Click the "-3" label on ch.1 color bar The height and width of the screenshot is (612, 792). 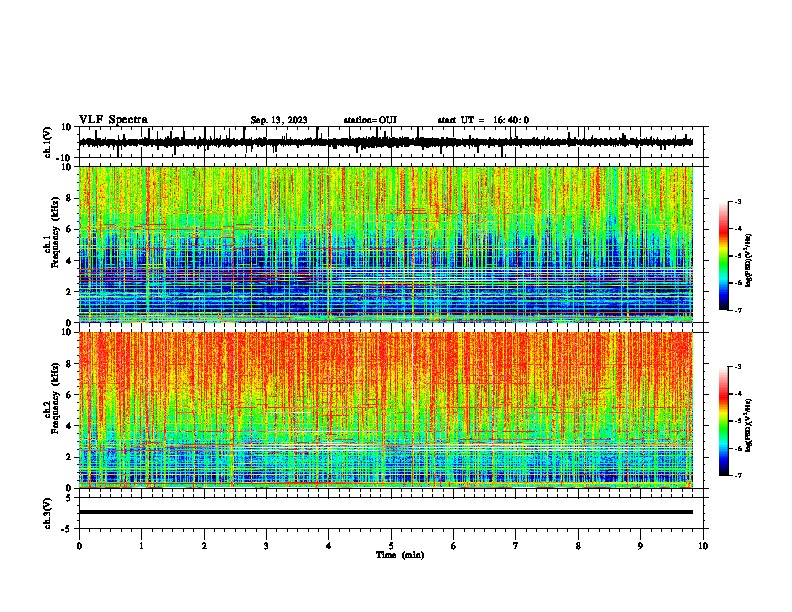(738, 201)
